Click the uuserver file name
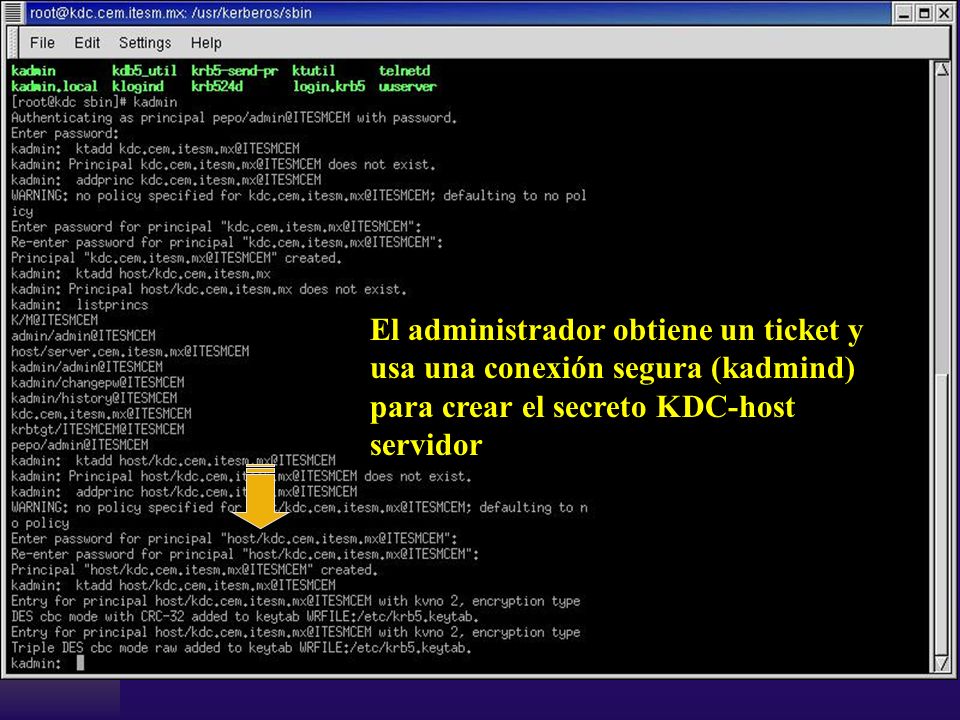This screenshot has width=960, height=720. (x=407, y=86)
